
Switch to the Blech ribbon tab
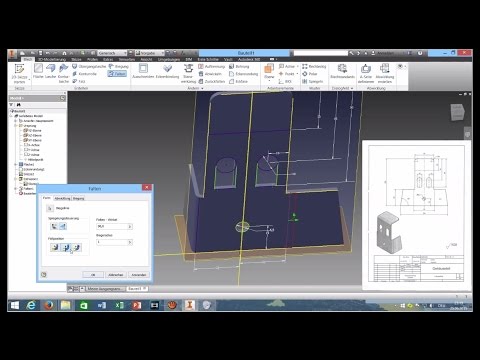27,59
